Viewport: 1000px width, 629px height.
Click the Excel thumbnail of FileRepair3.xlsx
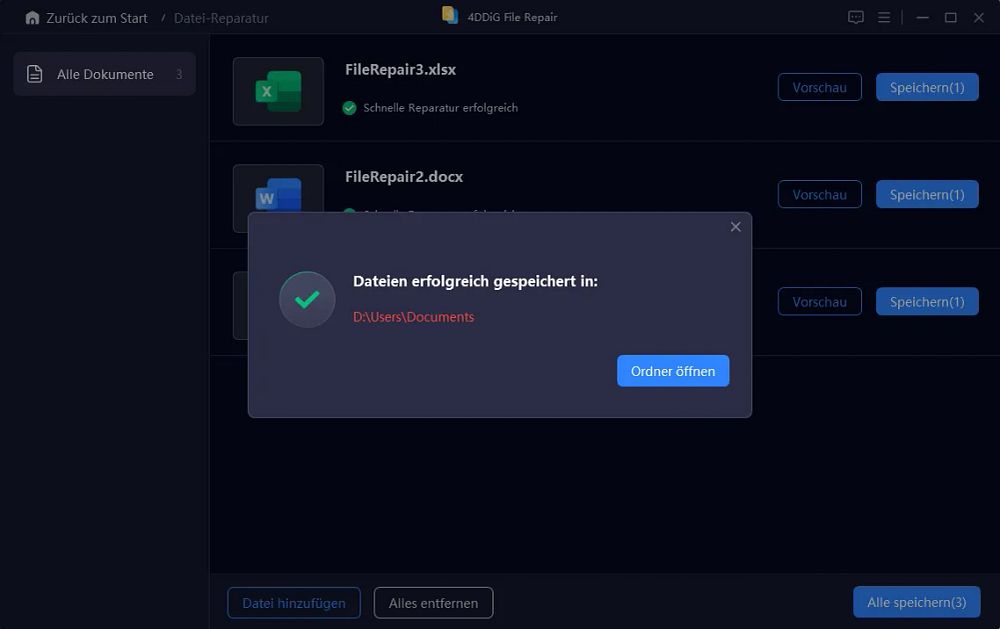click(278, 91)
